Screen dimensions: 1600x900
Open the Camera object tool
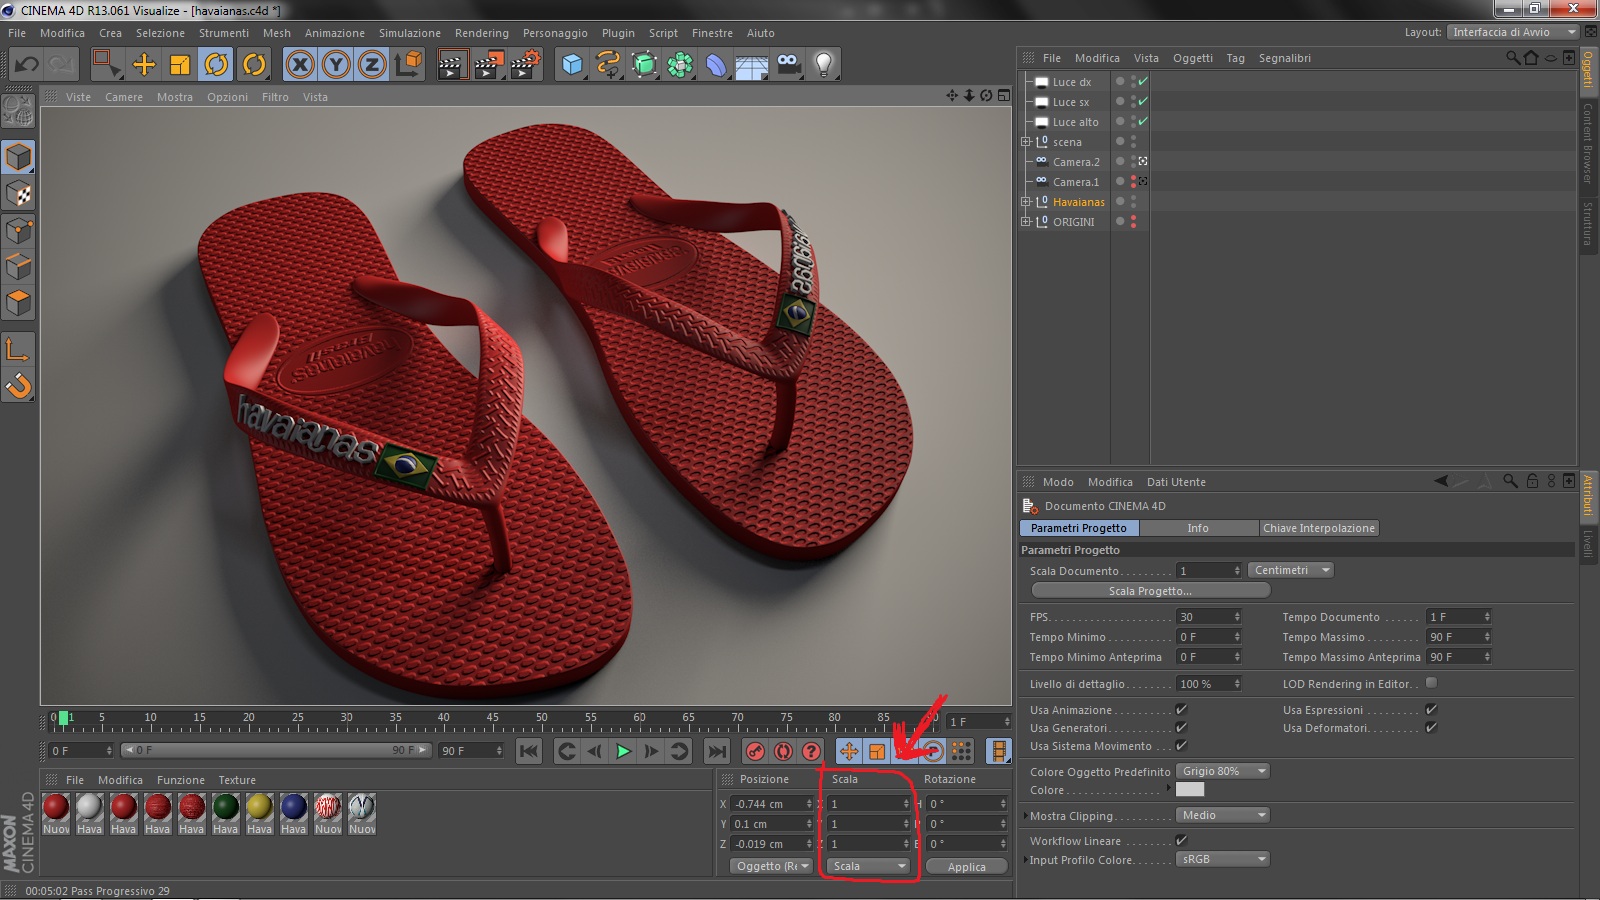click(x=788, y=65)
